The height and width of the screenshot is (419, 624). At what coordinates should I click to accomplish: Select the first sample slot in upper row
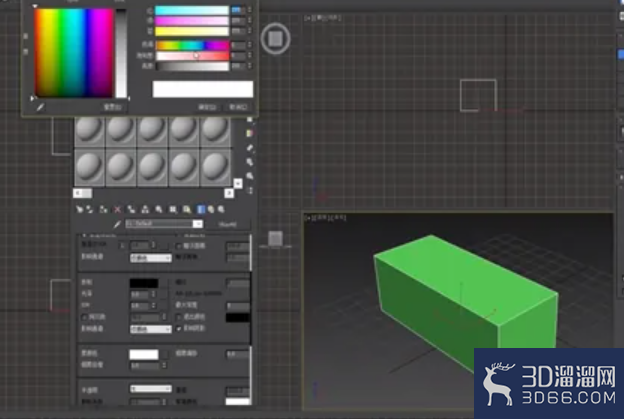(x=90, y=132)
